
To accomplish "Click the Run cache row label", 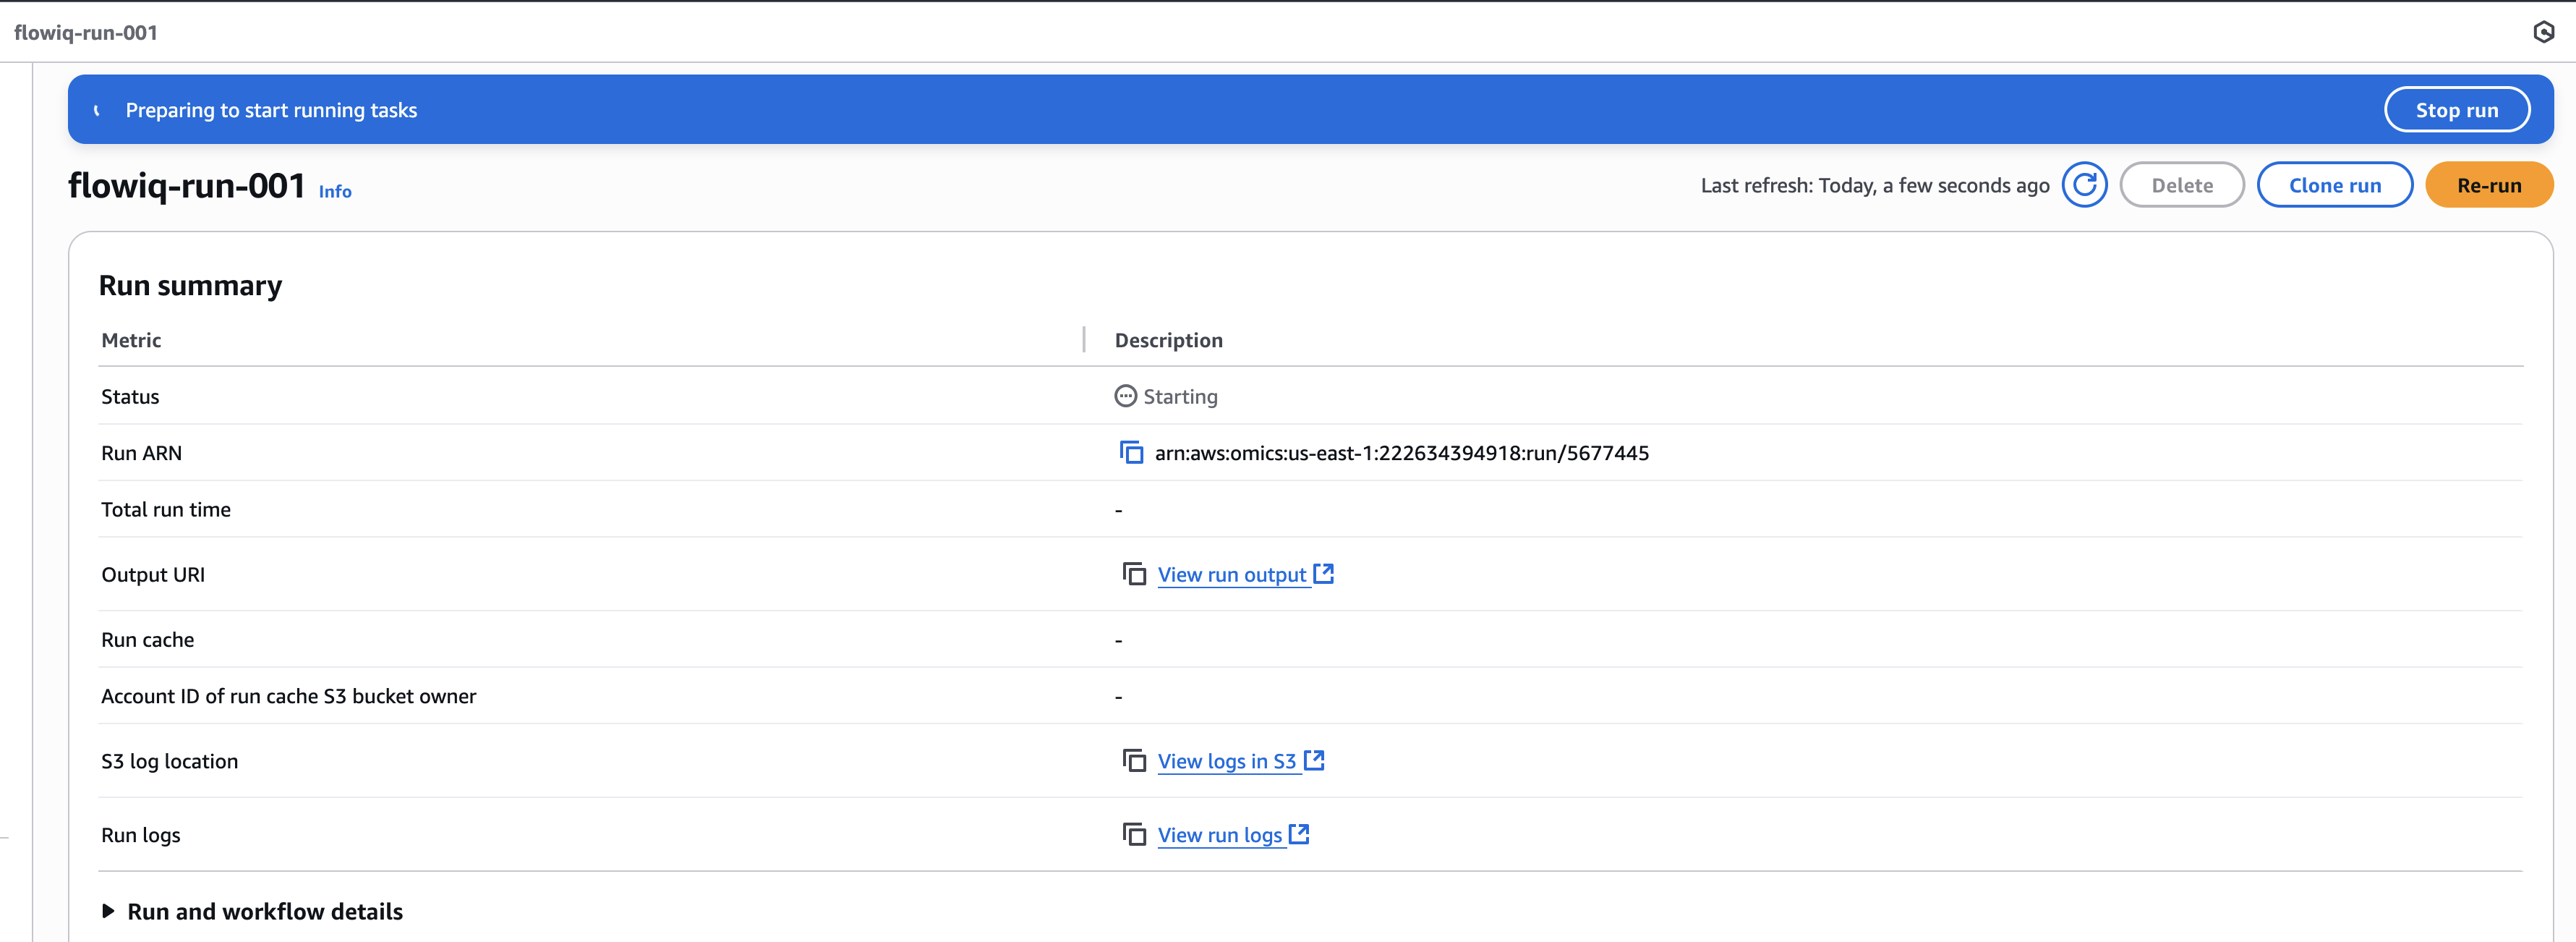I will click(x=148, y=640).
